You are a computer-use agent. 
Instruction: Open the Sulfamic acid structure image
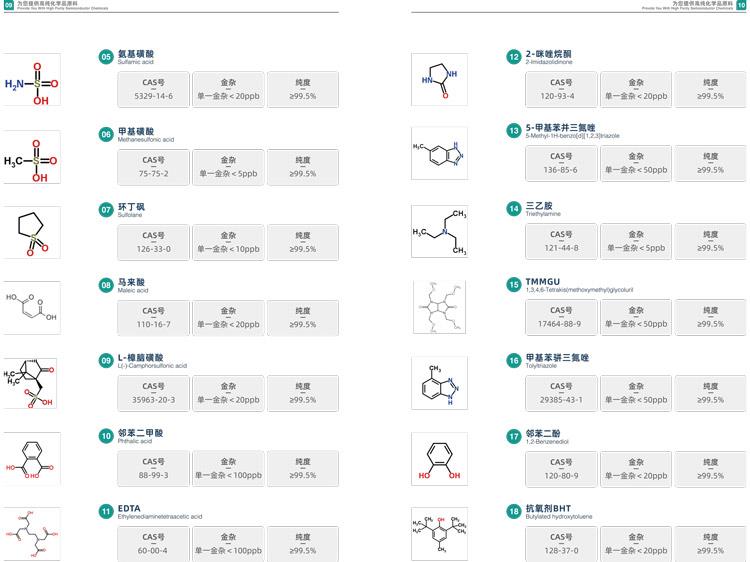pos(32,82)
